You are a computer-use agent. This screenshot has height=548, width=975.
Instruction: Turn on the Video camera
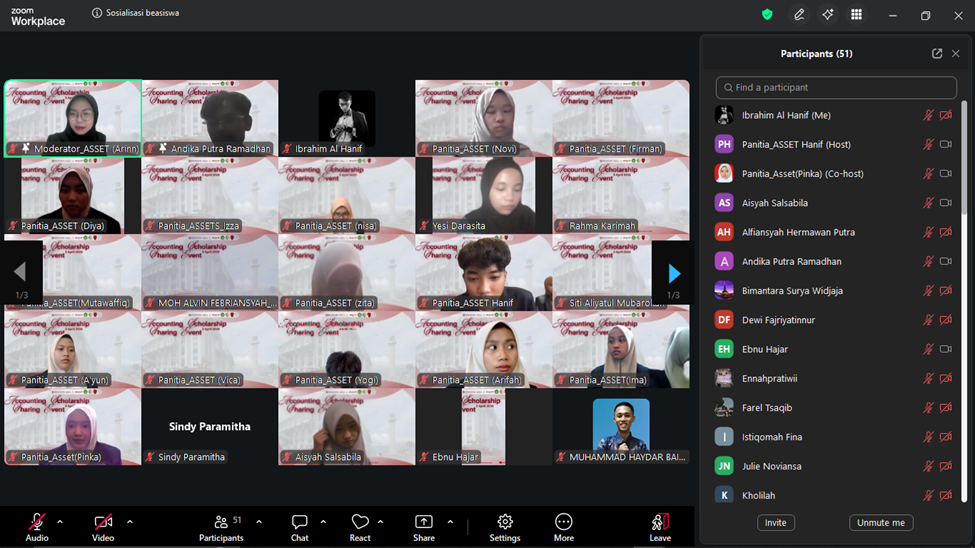tap(103, 527)
